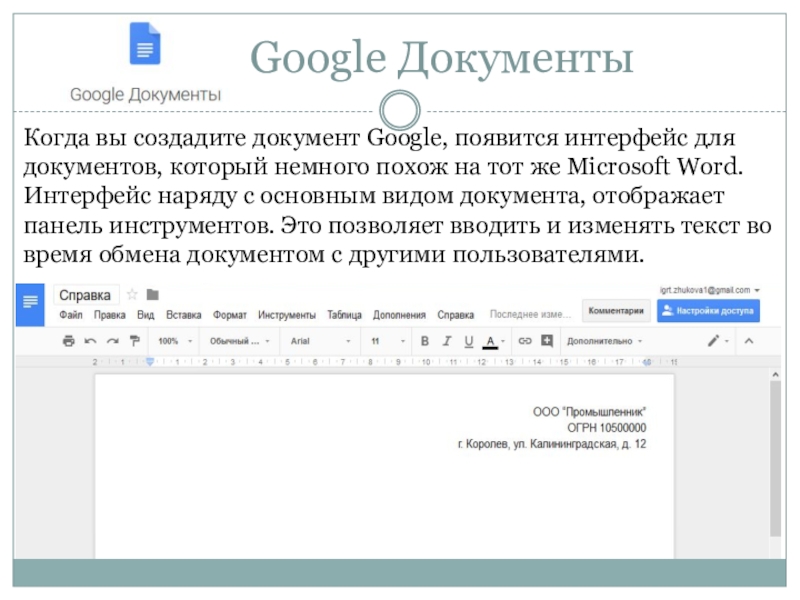Click the folder icon next to title

[x=152, y=295]
